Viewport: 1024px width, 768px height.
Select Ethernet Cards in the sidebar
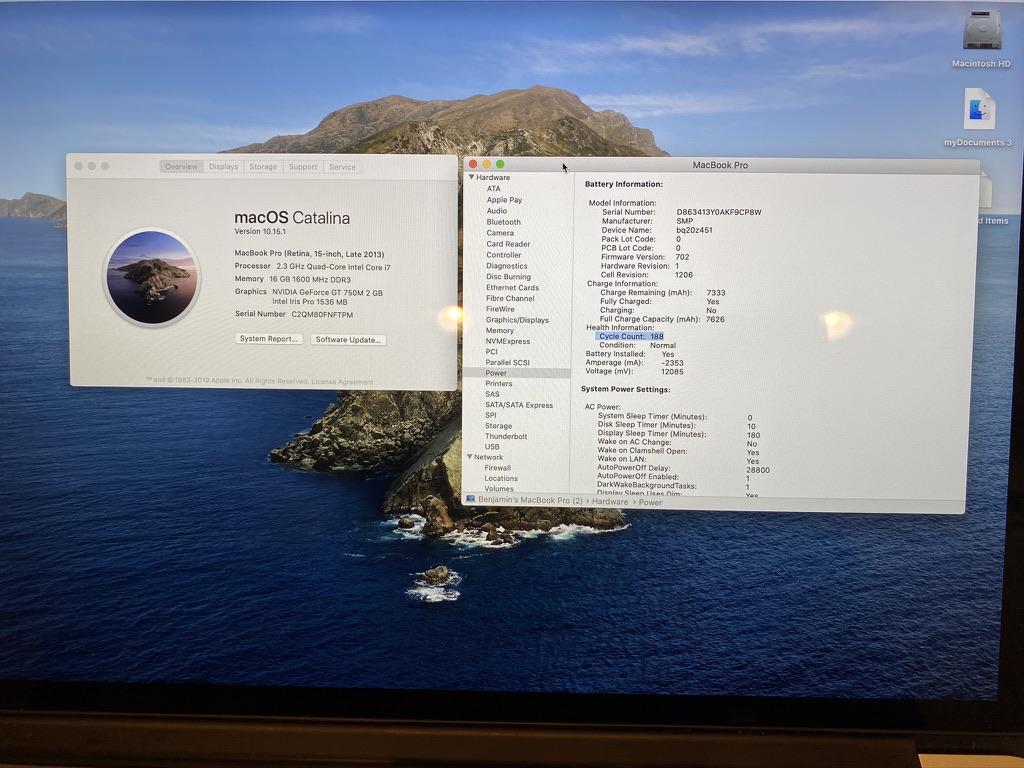[x=512, y=287]
